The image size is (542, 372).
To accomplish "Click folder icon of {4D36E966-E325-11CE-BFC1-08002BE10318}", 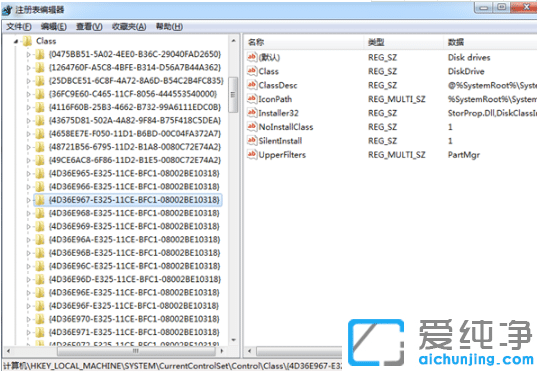I will click(x=40, y=187).
